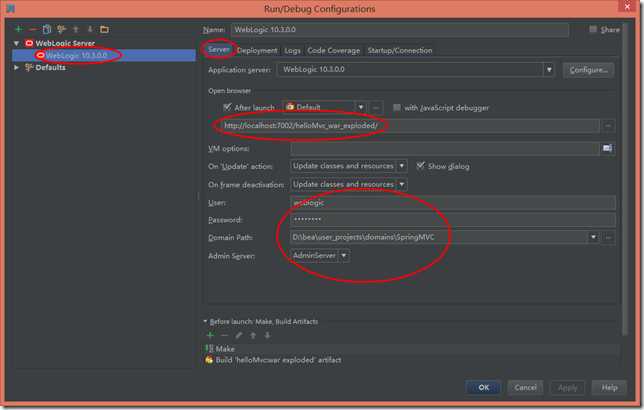This screenshot has width=644, height=410.
Task: Switch to the Deployment tab
Action: [257, 51]
